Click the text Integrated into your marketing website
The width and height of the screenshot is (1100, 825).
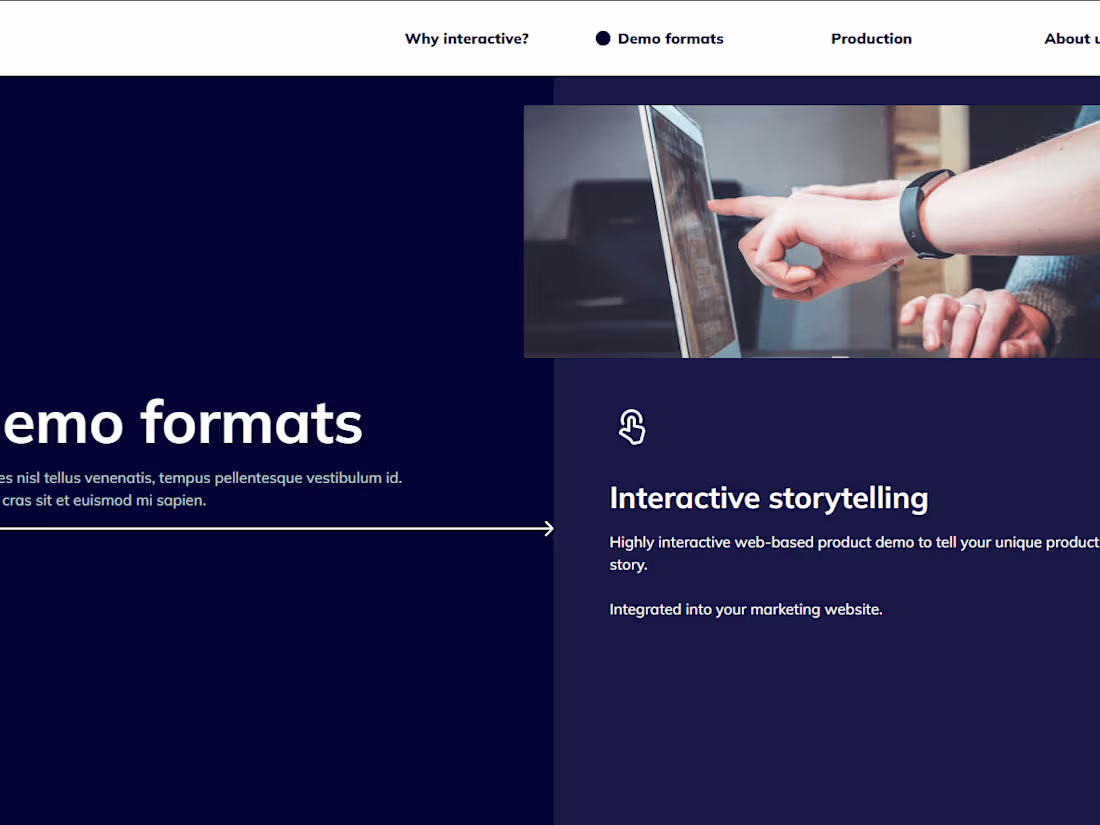point(746,609)
